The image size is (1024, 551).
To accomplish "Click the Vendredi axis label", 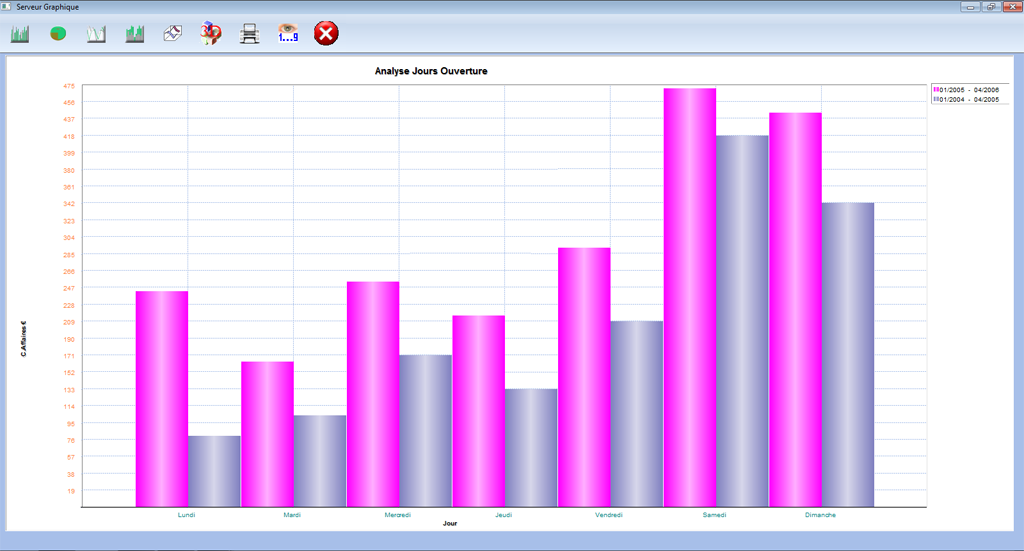I will click(x=609, y=515).
